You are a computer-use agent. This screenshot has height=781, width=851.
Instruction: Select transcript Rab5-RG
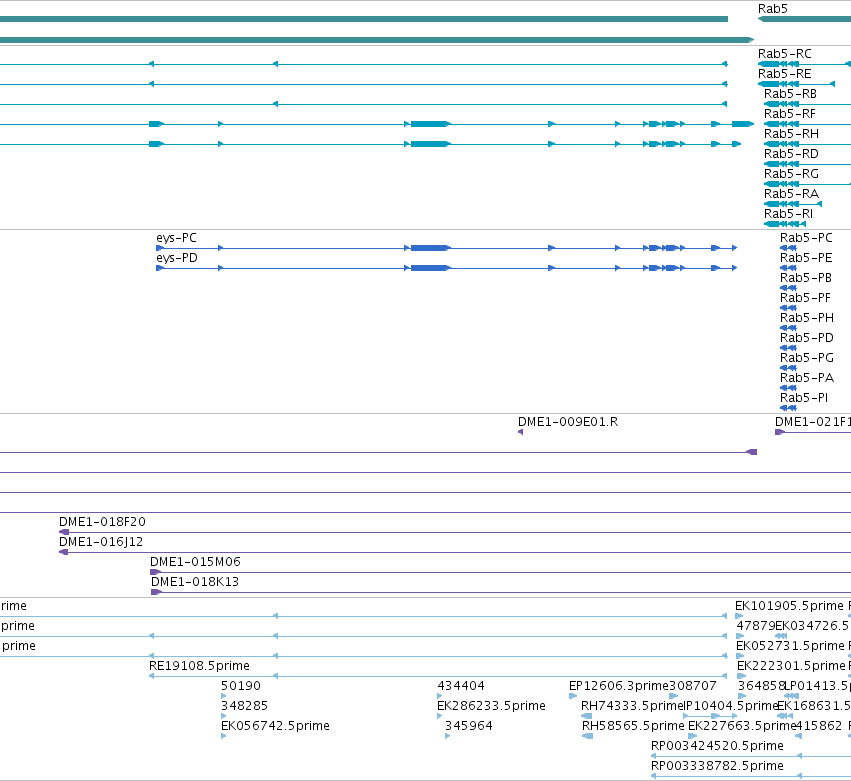tap(791, 174)
